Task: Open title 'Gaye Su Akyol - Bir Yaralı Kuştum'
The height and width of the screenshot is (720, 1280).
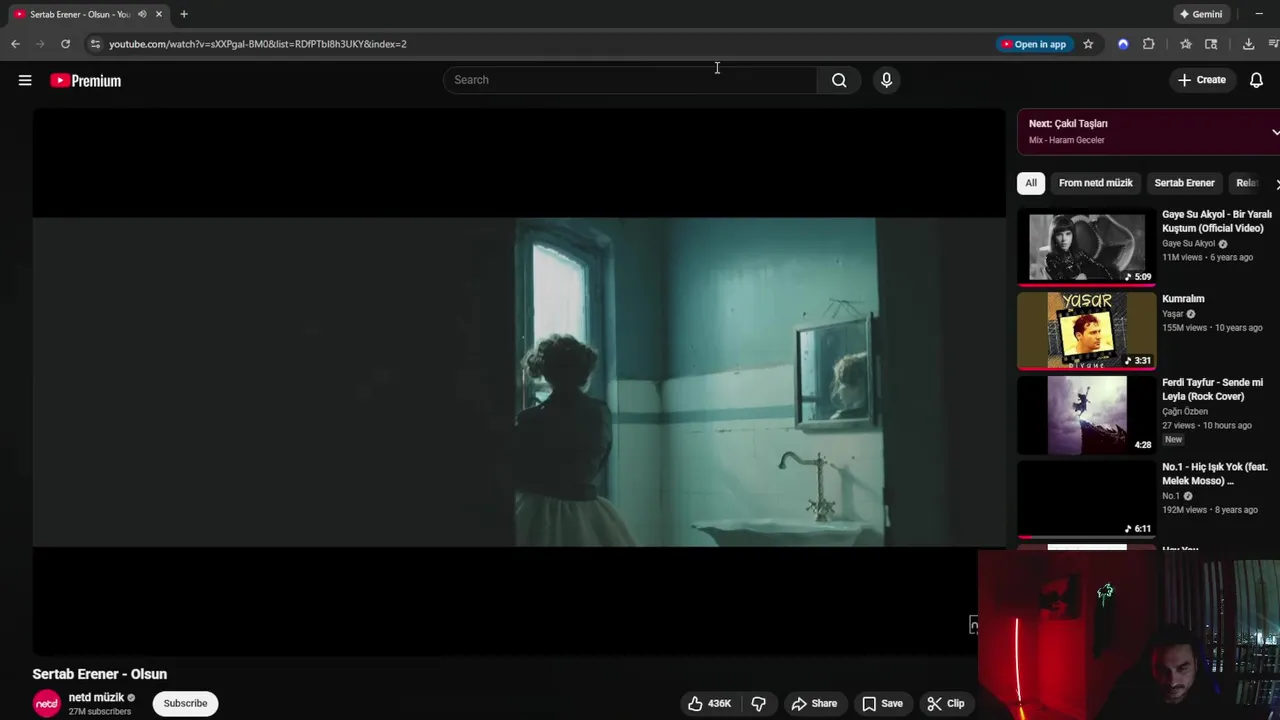Action: pos(1217,221)
